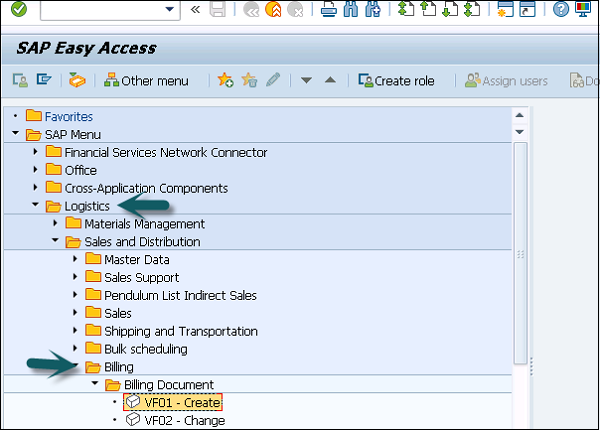Click the Other menu button
The width and height of the screenshot is (600, 430).
148,80
